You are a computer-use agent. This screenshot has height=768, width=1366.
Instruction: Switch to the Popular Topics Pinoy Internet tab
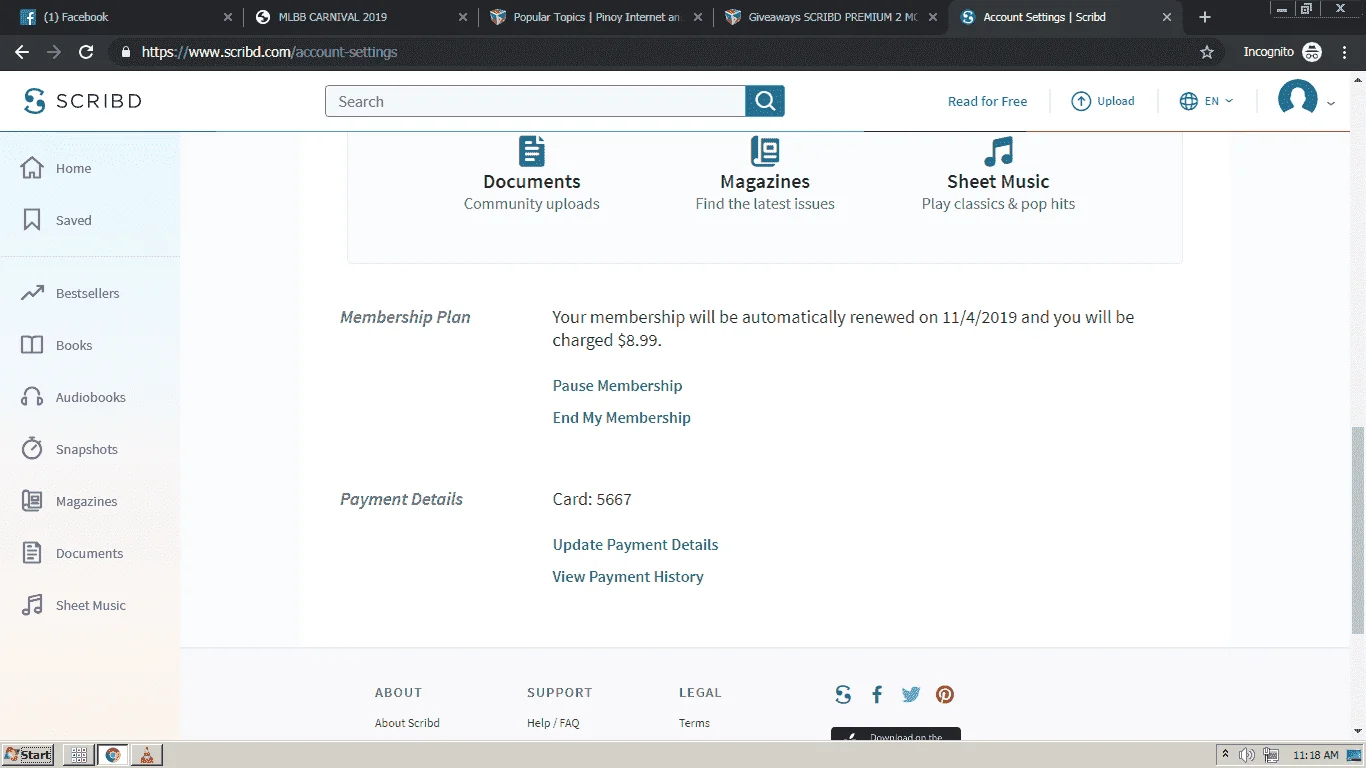[595, 17]
